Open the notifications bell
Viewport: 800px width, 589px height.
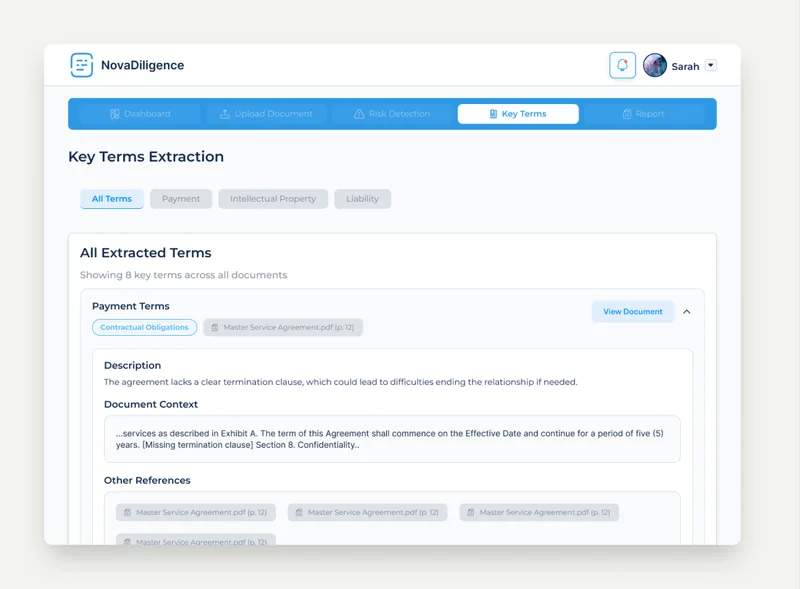pos(622,65)
